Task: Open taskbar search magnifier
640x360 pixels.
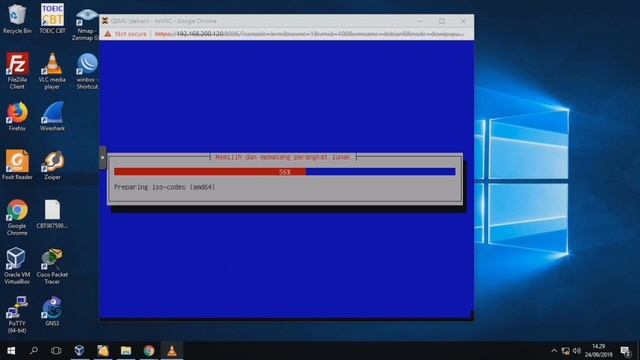Action: [x=34, y=351]
